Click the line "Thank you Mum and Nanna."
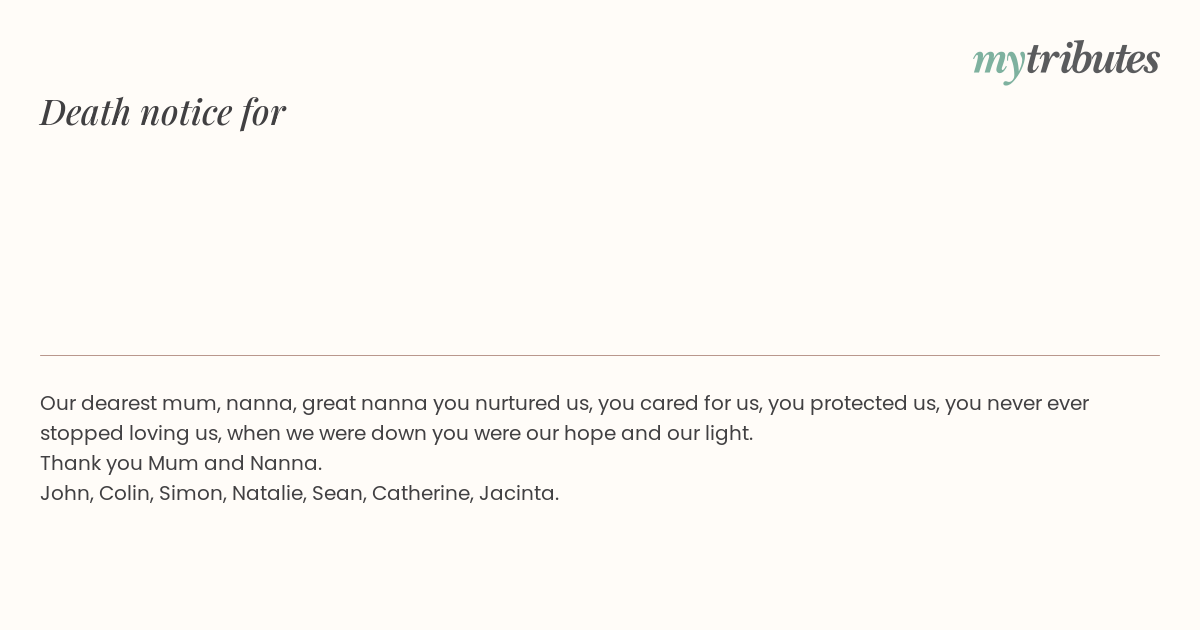 181,463
